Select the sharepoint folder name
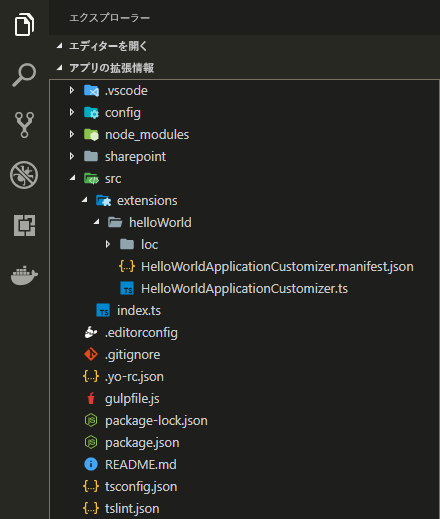440x519 pixels. [135, 157]
